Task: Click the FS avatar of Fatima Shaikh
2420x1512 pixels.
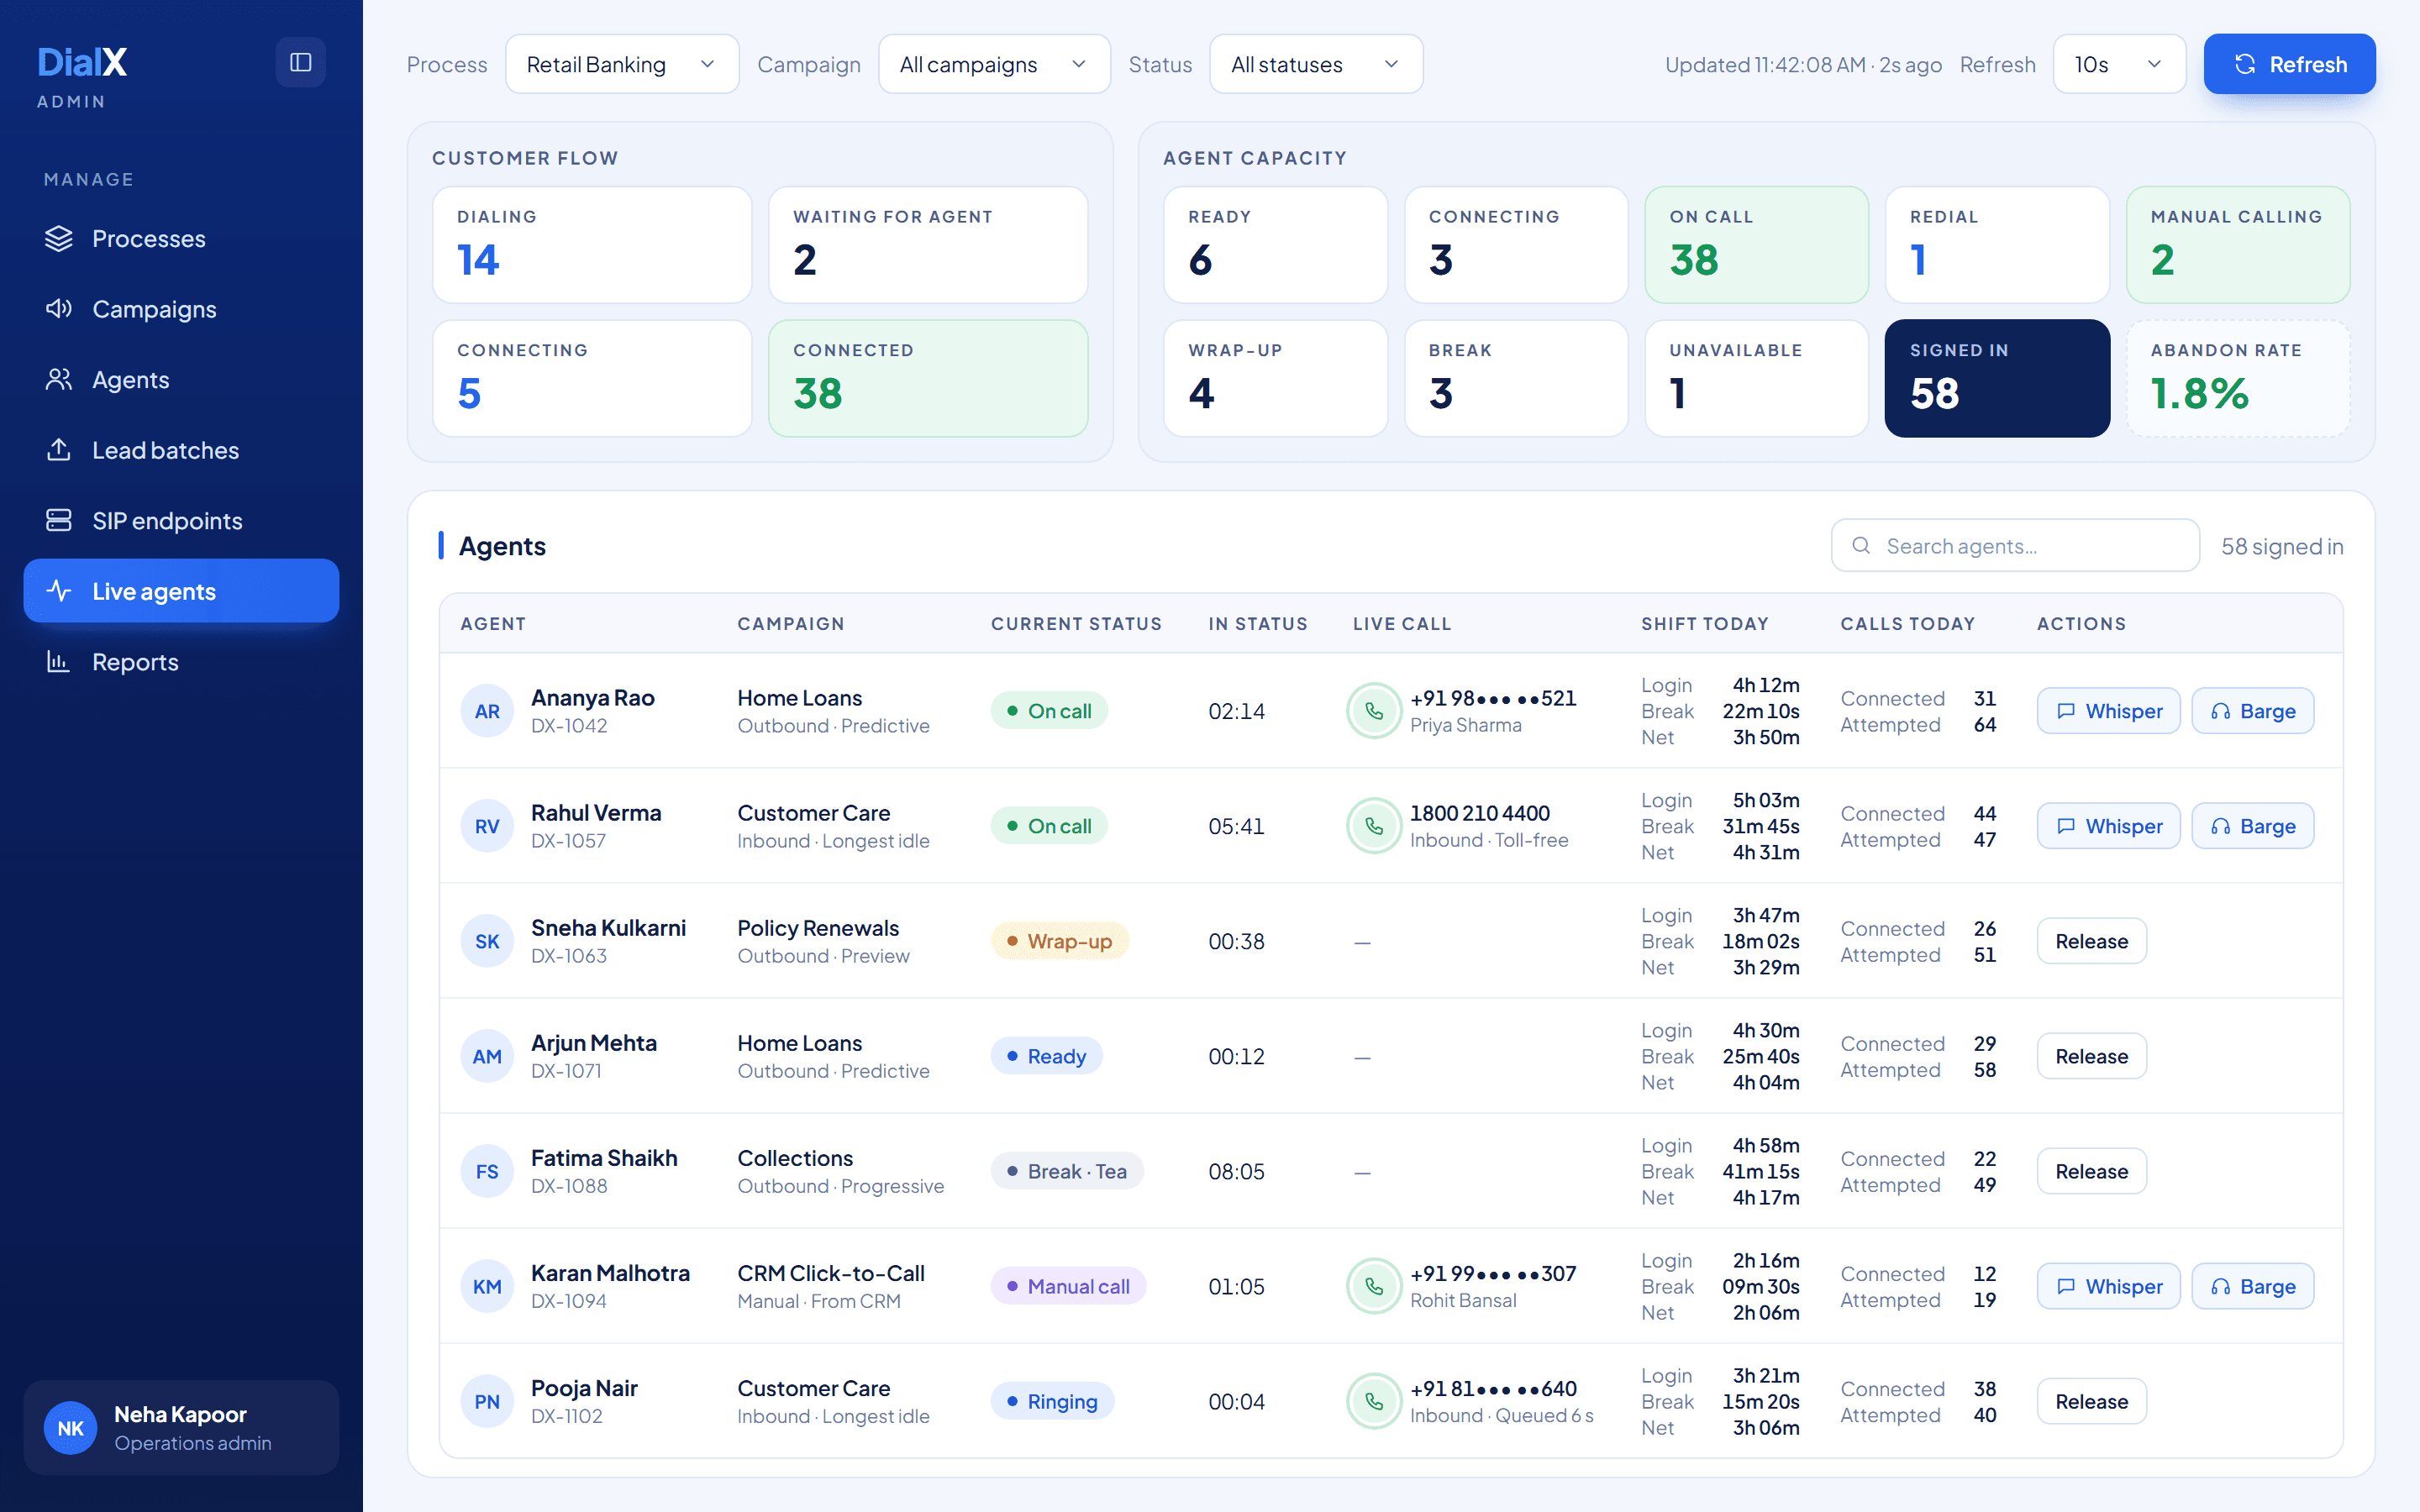Action: click(487, 1171)
